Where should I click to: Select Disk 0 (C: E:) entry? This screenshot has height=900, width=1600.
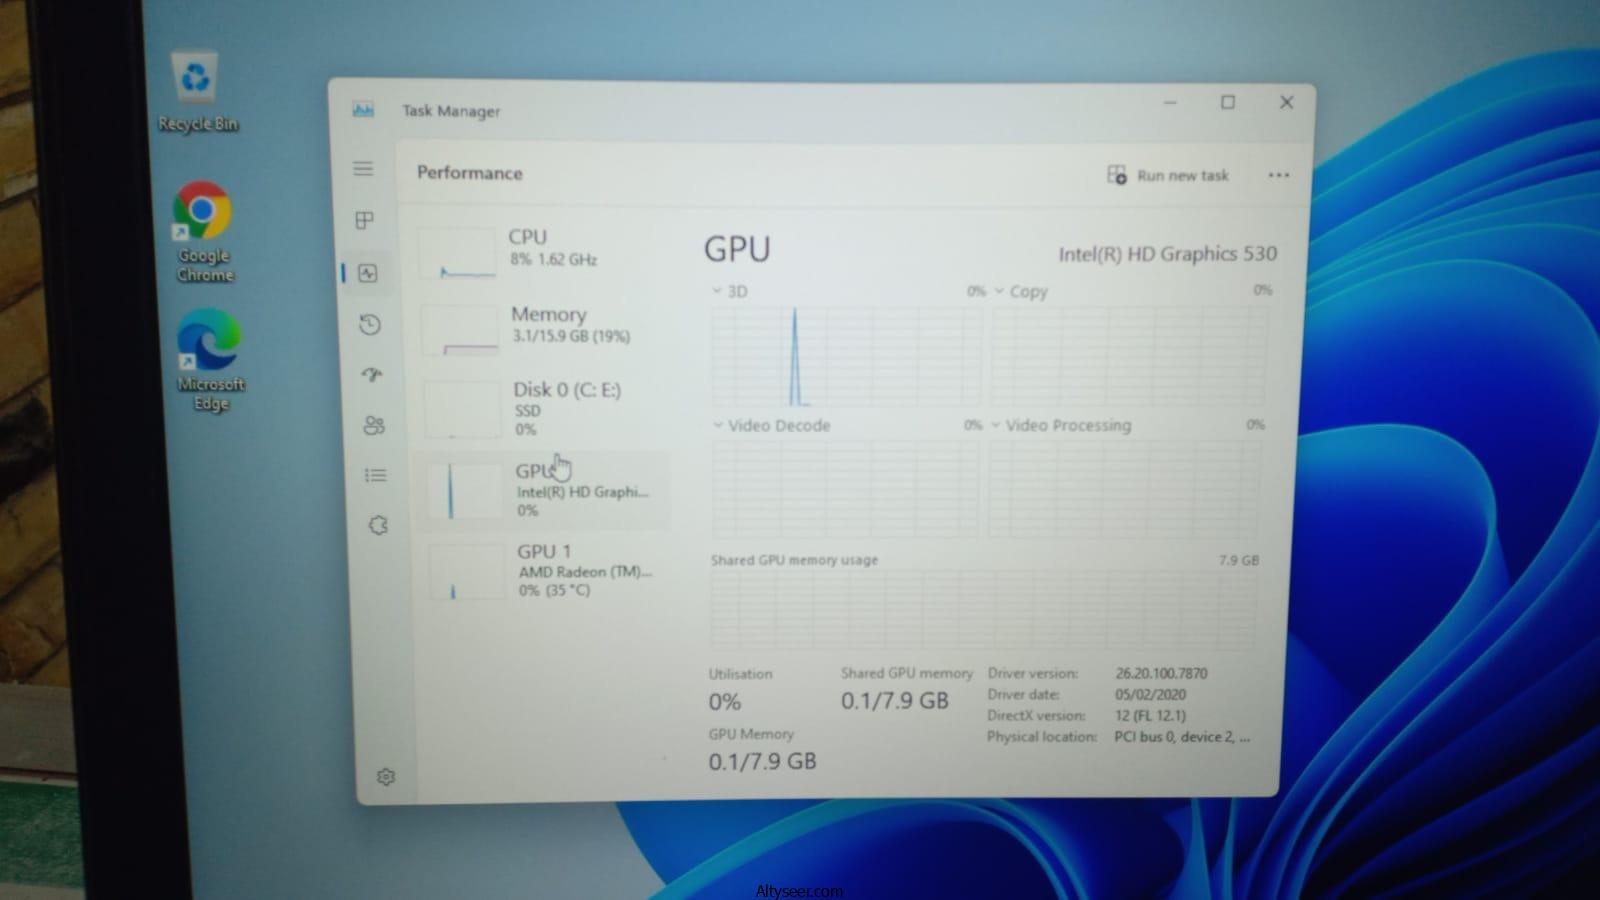545,408
